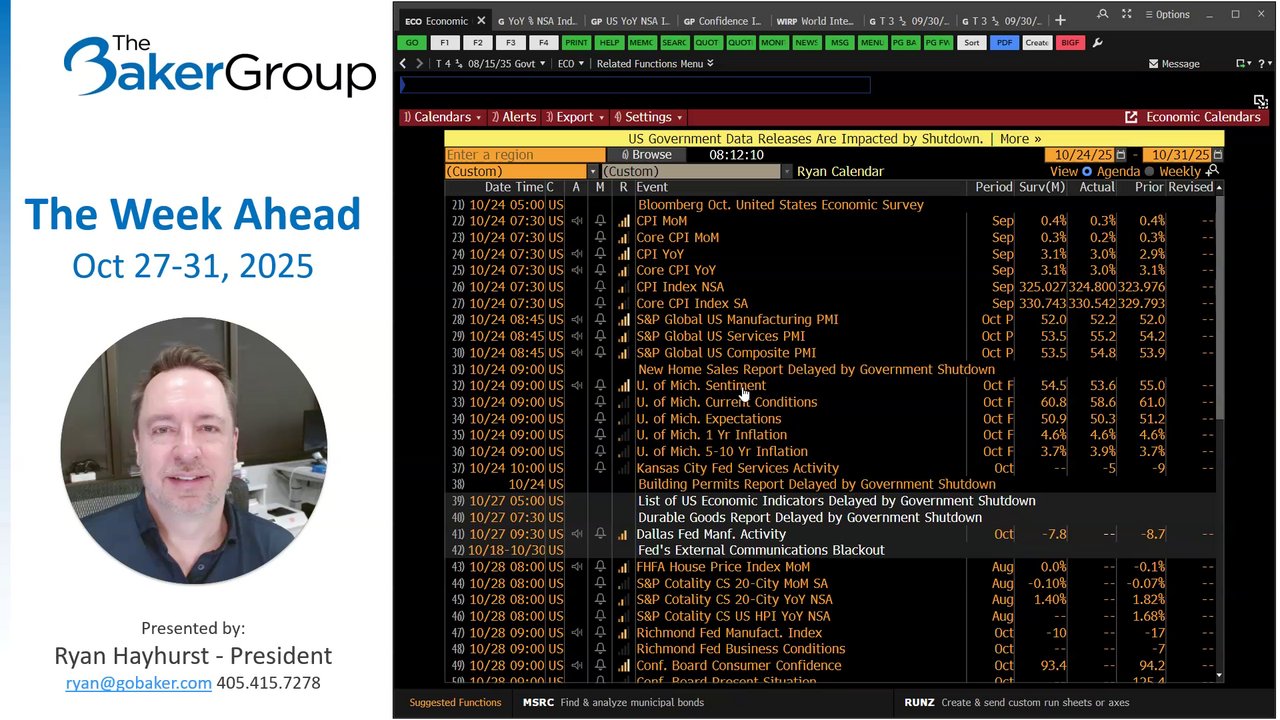Image resolution: width=1280 pixels, height=720 pixels.
Task: Toggle alert bell for Core CPI YoY
Action: point(600,270)
